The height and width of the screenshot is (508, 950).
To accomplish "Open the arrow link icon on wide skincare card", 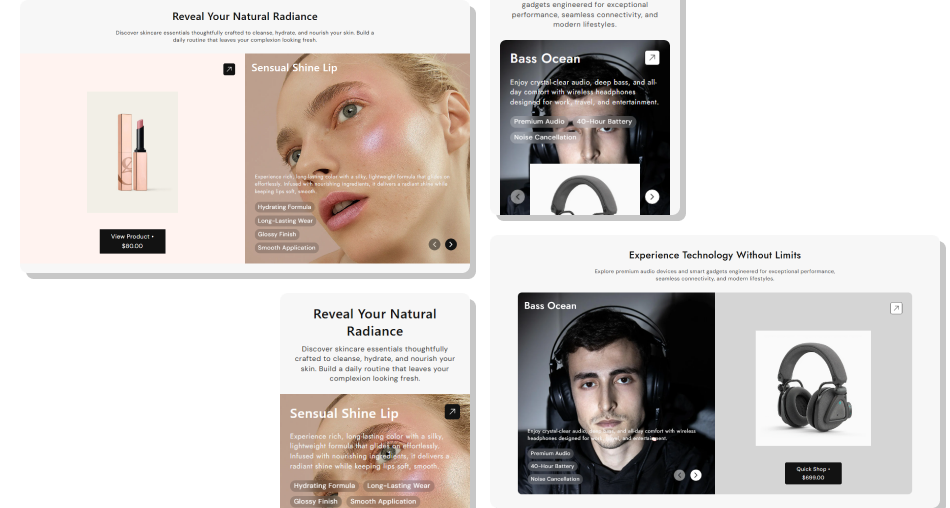I will tap(229, 69).
